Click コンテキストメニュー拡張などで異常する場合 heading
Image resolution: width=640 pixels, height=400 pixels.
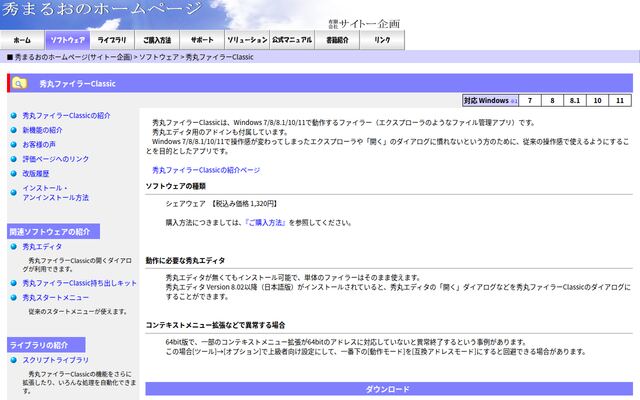[216, 325]
